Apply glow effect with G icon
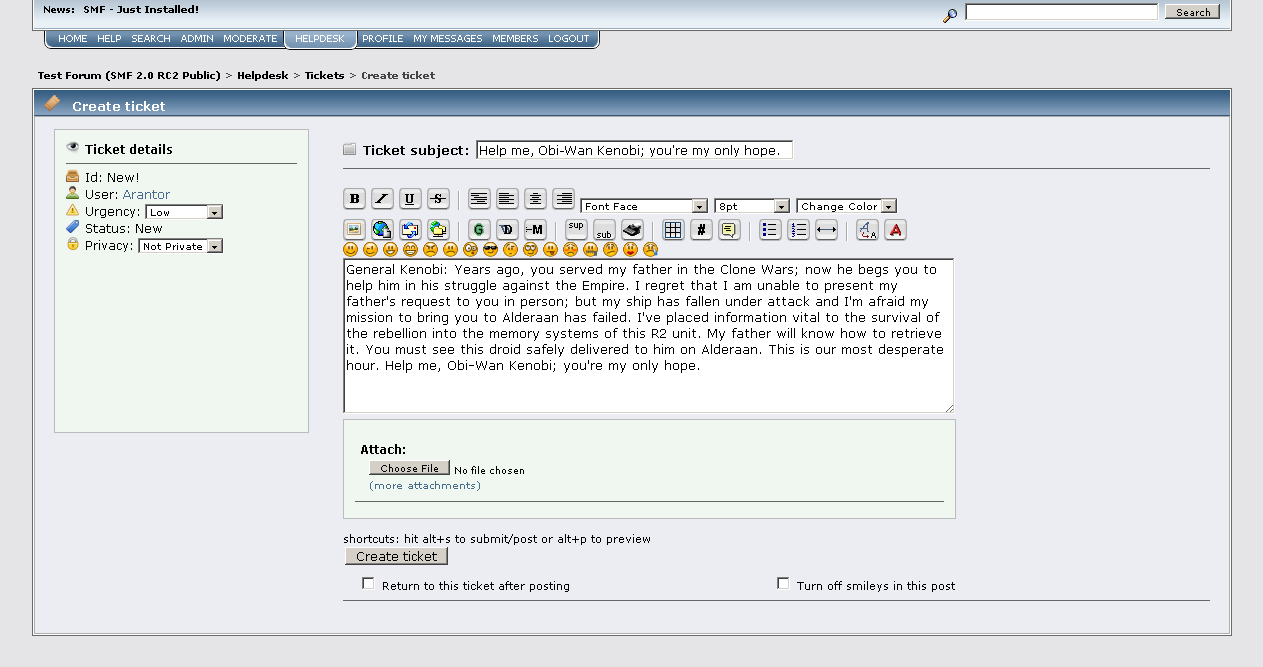Viewport: 1263px width, 667px height. tap(479, 229)
